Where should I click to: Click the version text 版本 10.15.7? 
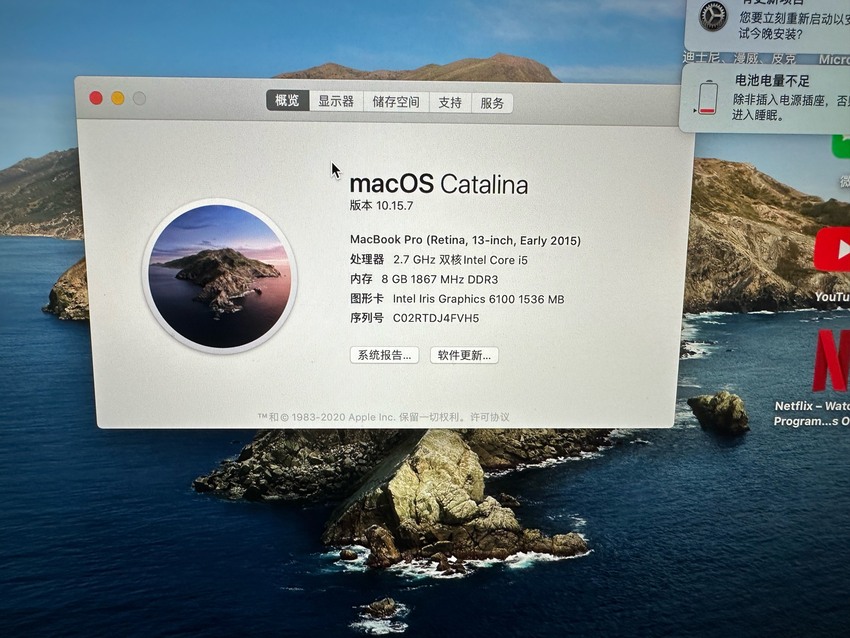(381, 205)
